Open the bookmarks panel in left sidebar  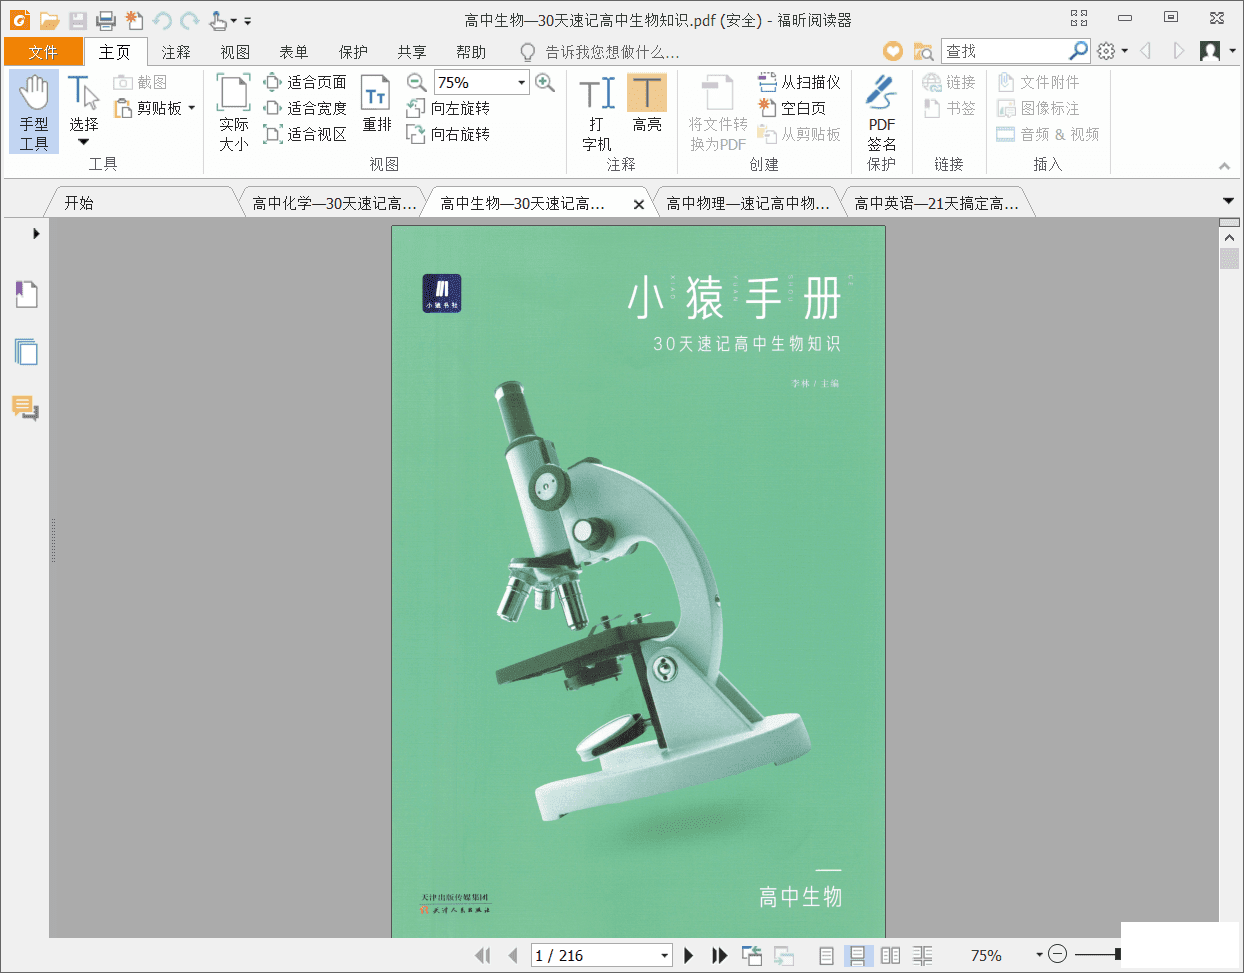pos(26,294)
